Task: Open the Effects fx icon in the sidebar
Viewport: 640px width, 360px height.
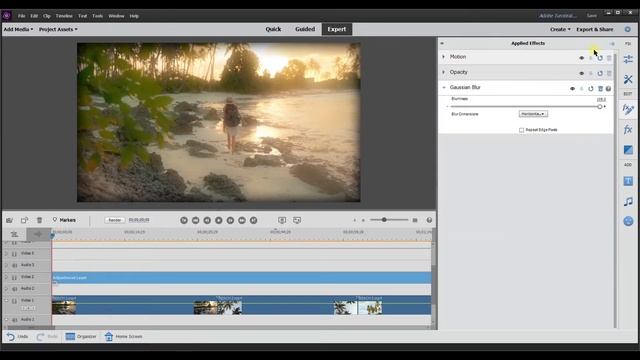Action: pyautogui.click(x=628, y=130)
